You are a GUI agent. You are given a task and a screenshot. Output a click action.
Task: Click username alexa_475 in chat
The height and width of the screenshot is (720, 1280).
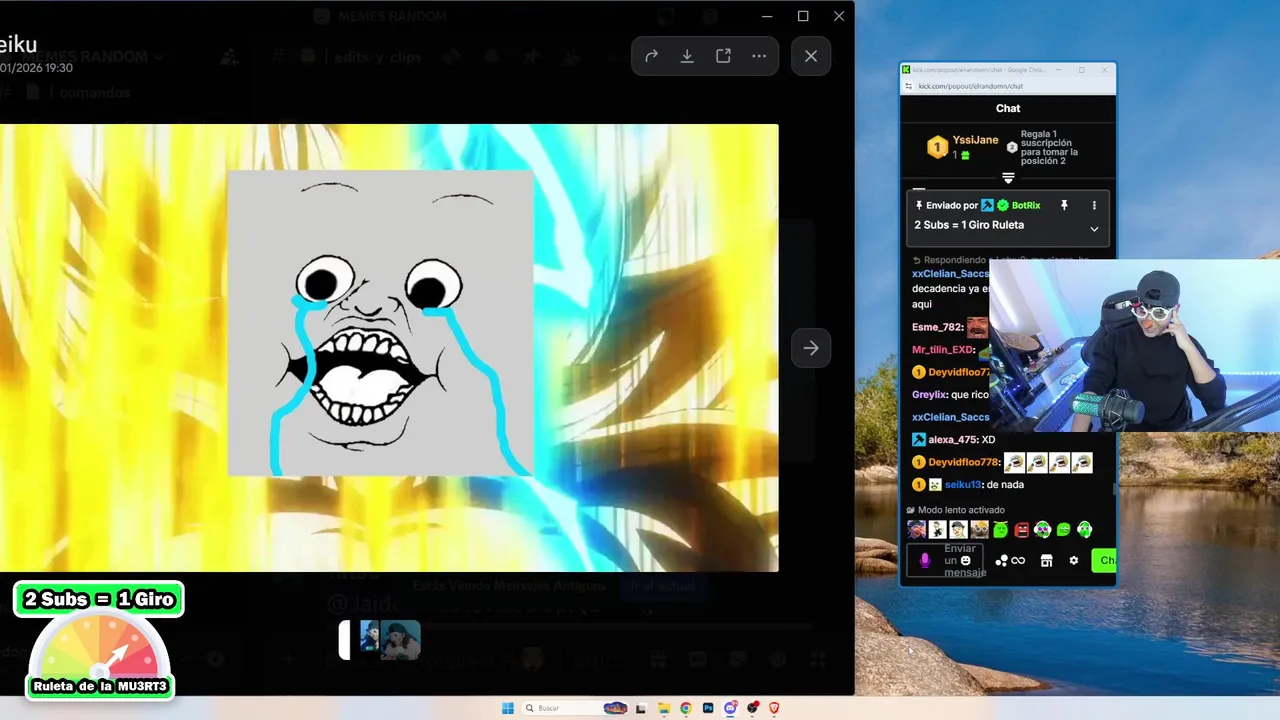tap(953, 440)
